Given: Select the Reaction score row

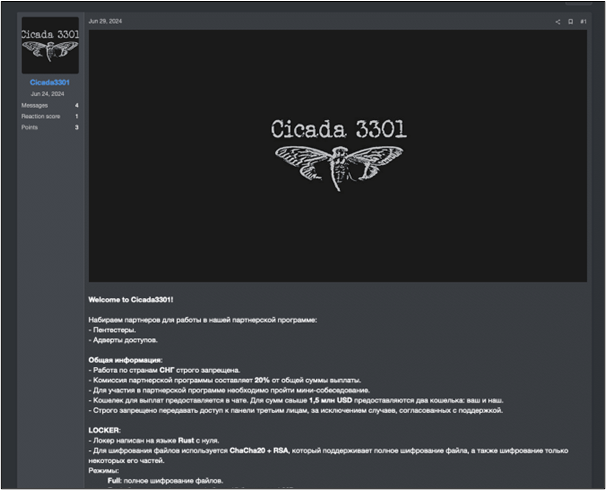Looking at the screenshot, I should pos(50,116).
